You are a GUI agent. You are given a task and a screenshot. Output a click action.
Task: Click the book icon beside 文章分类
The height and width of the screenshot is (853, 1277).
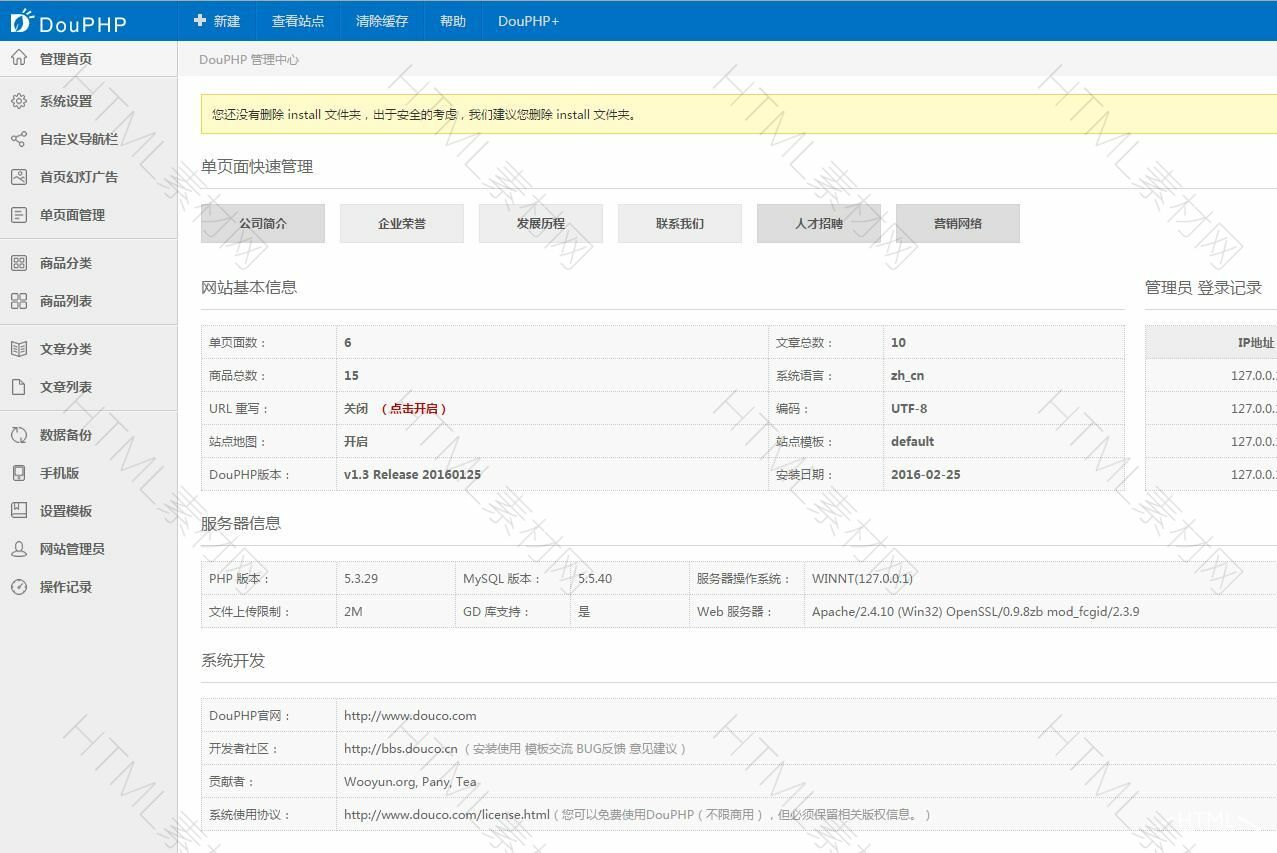click(x=18, y=349)
